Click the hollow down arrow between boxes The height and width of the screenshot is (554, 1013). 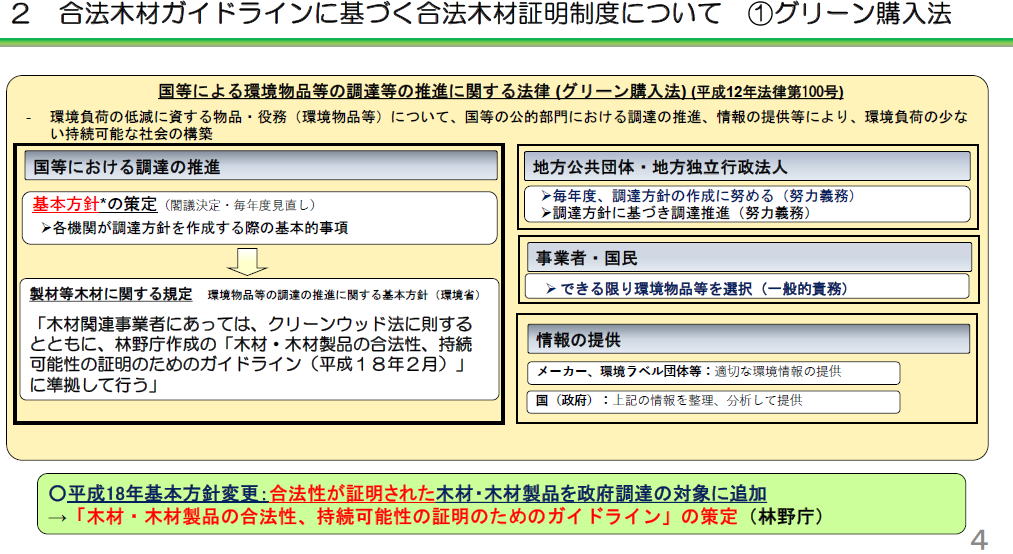pyautogui.click(x=247, y=262)
